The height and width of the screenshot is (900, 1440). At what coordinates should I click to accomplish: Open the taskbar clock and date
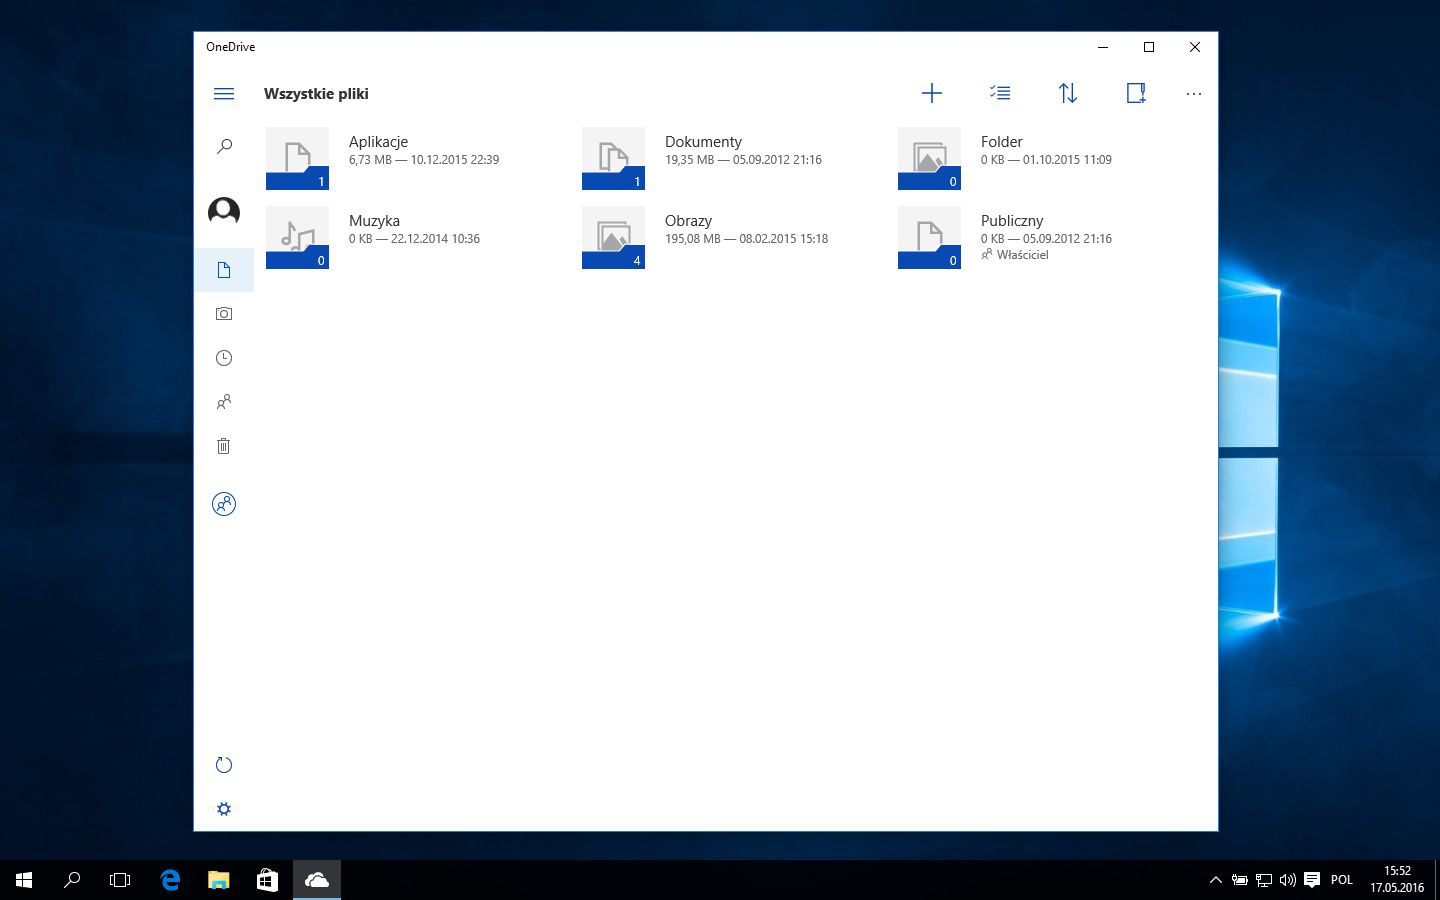pos(1397,879)
